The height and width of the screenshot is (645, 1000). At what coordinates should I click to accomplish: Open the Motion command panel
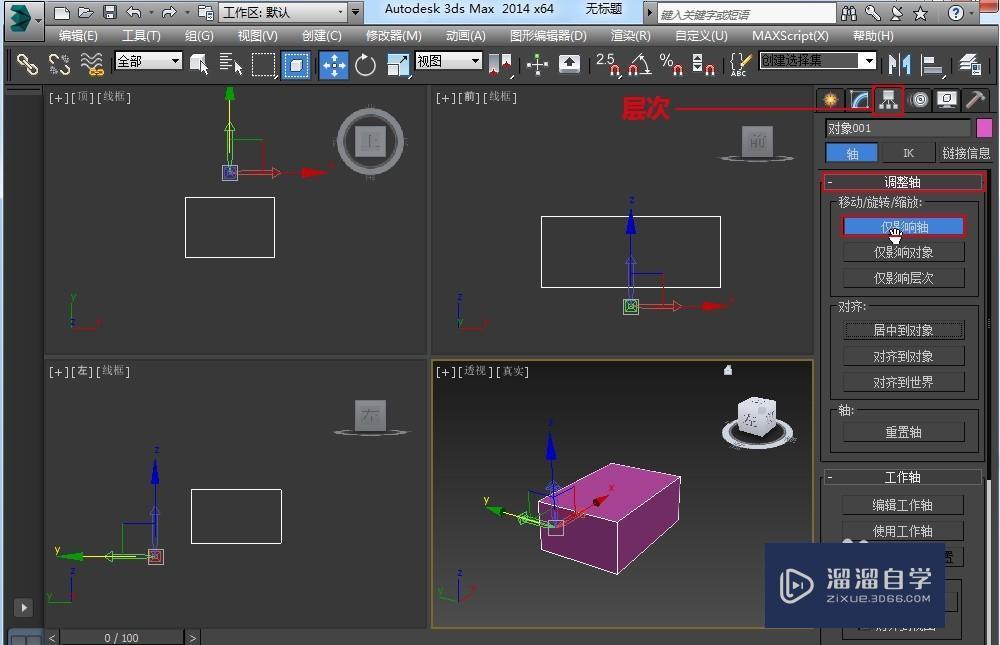[918, 100]
